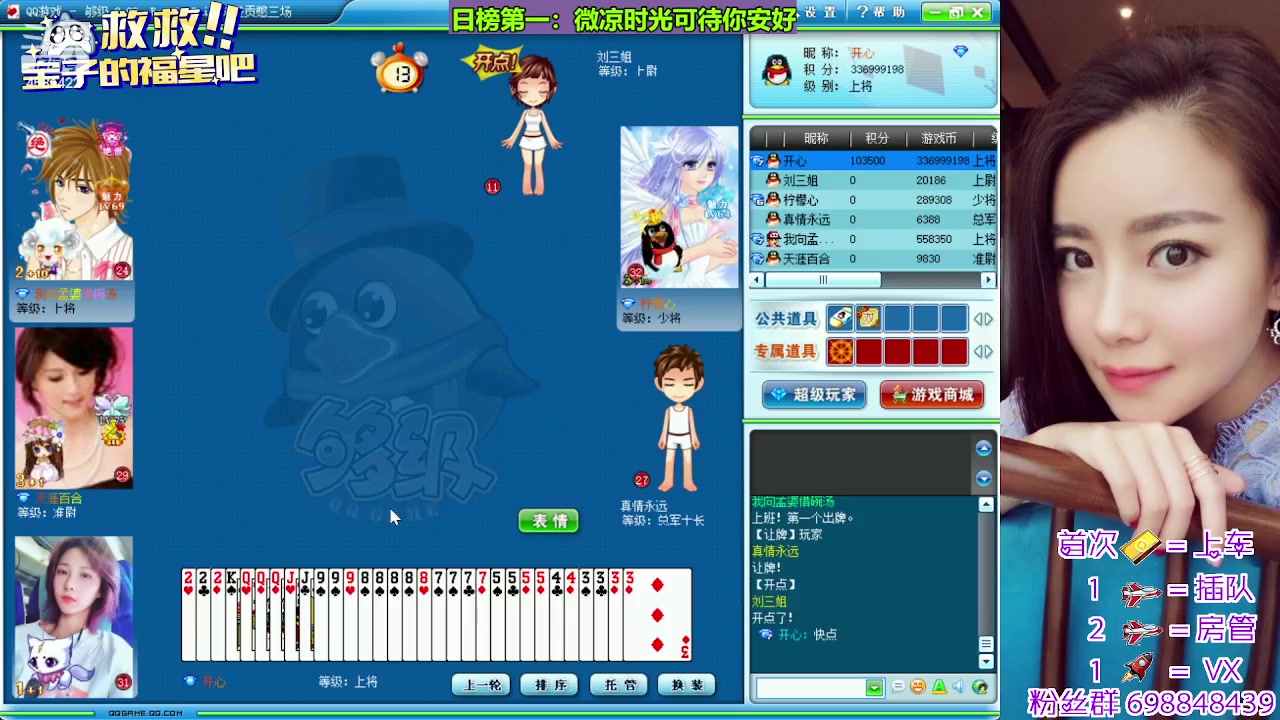Click the font style A icon near chat box
The image size is (1280, 720).
tap(939, 687)
